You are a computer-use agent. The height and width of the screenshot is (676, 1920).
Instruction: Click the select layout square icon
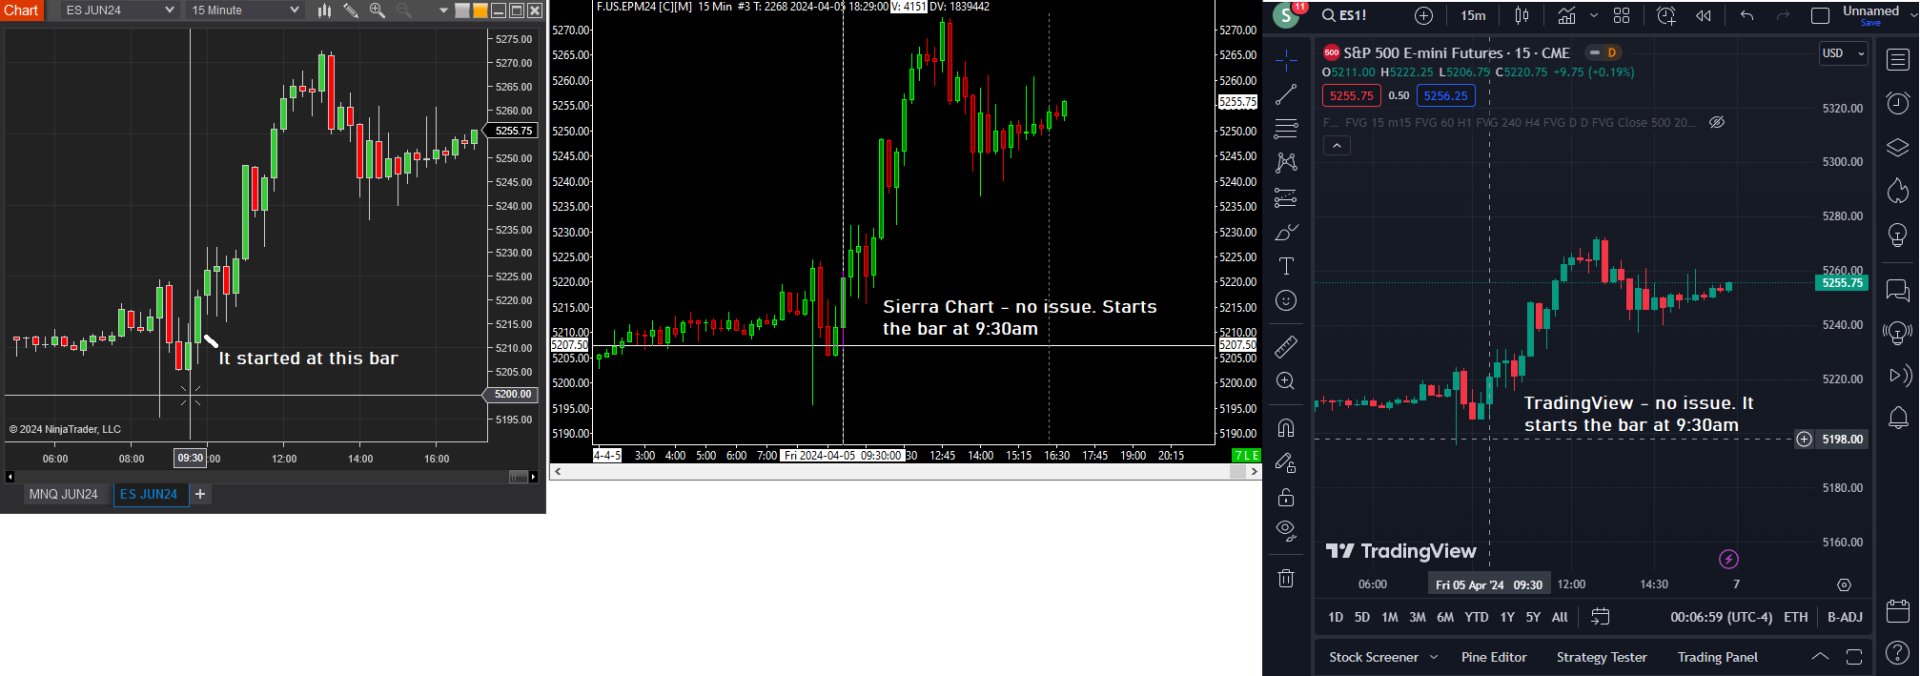[x=1820, y=15]
